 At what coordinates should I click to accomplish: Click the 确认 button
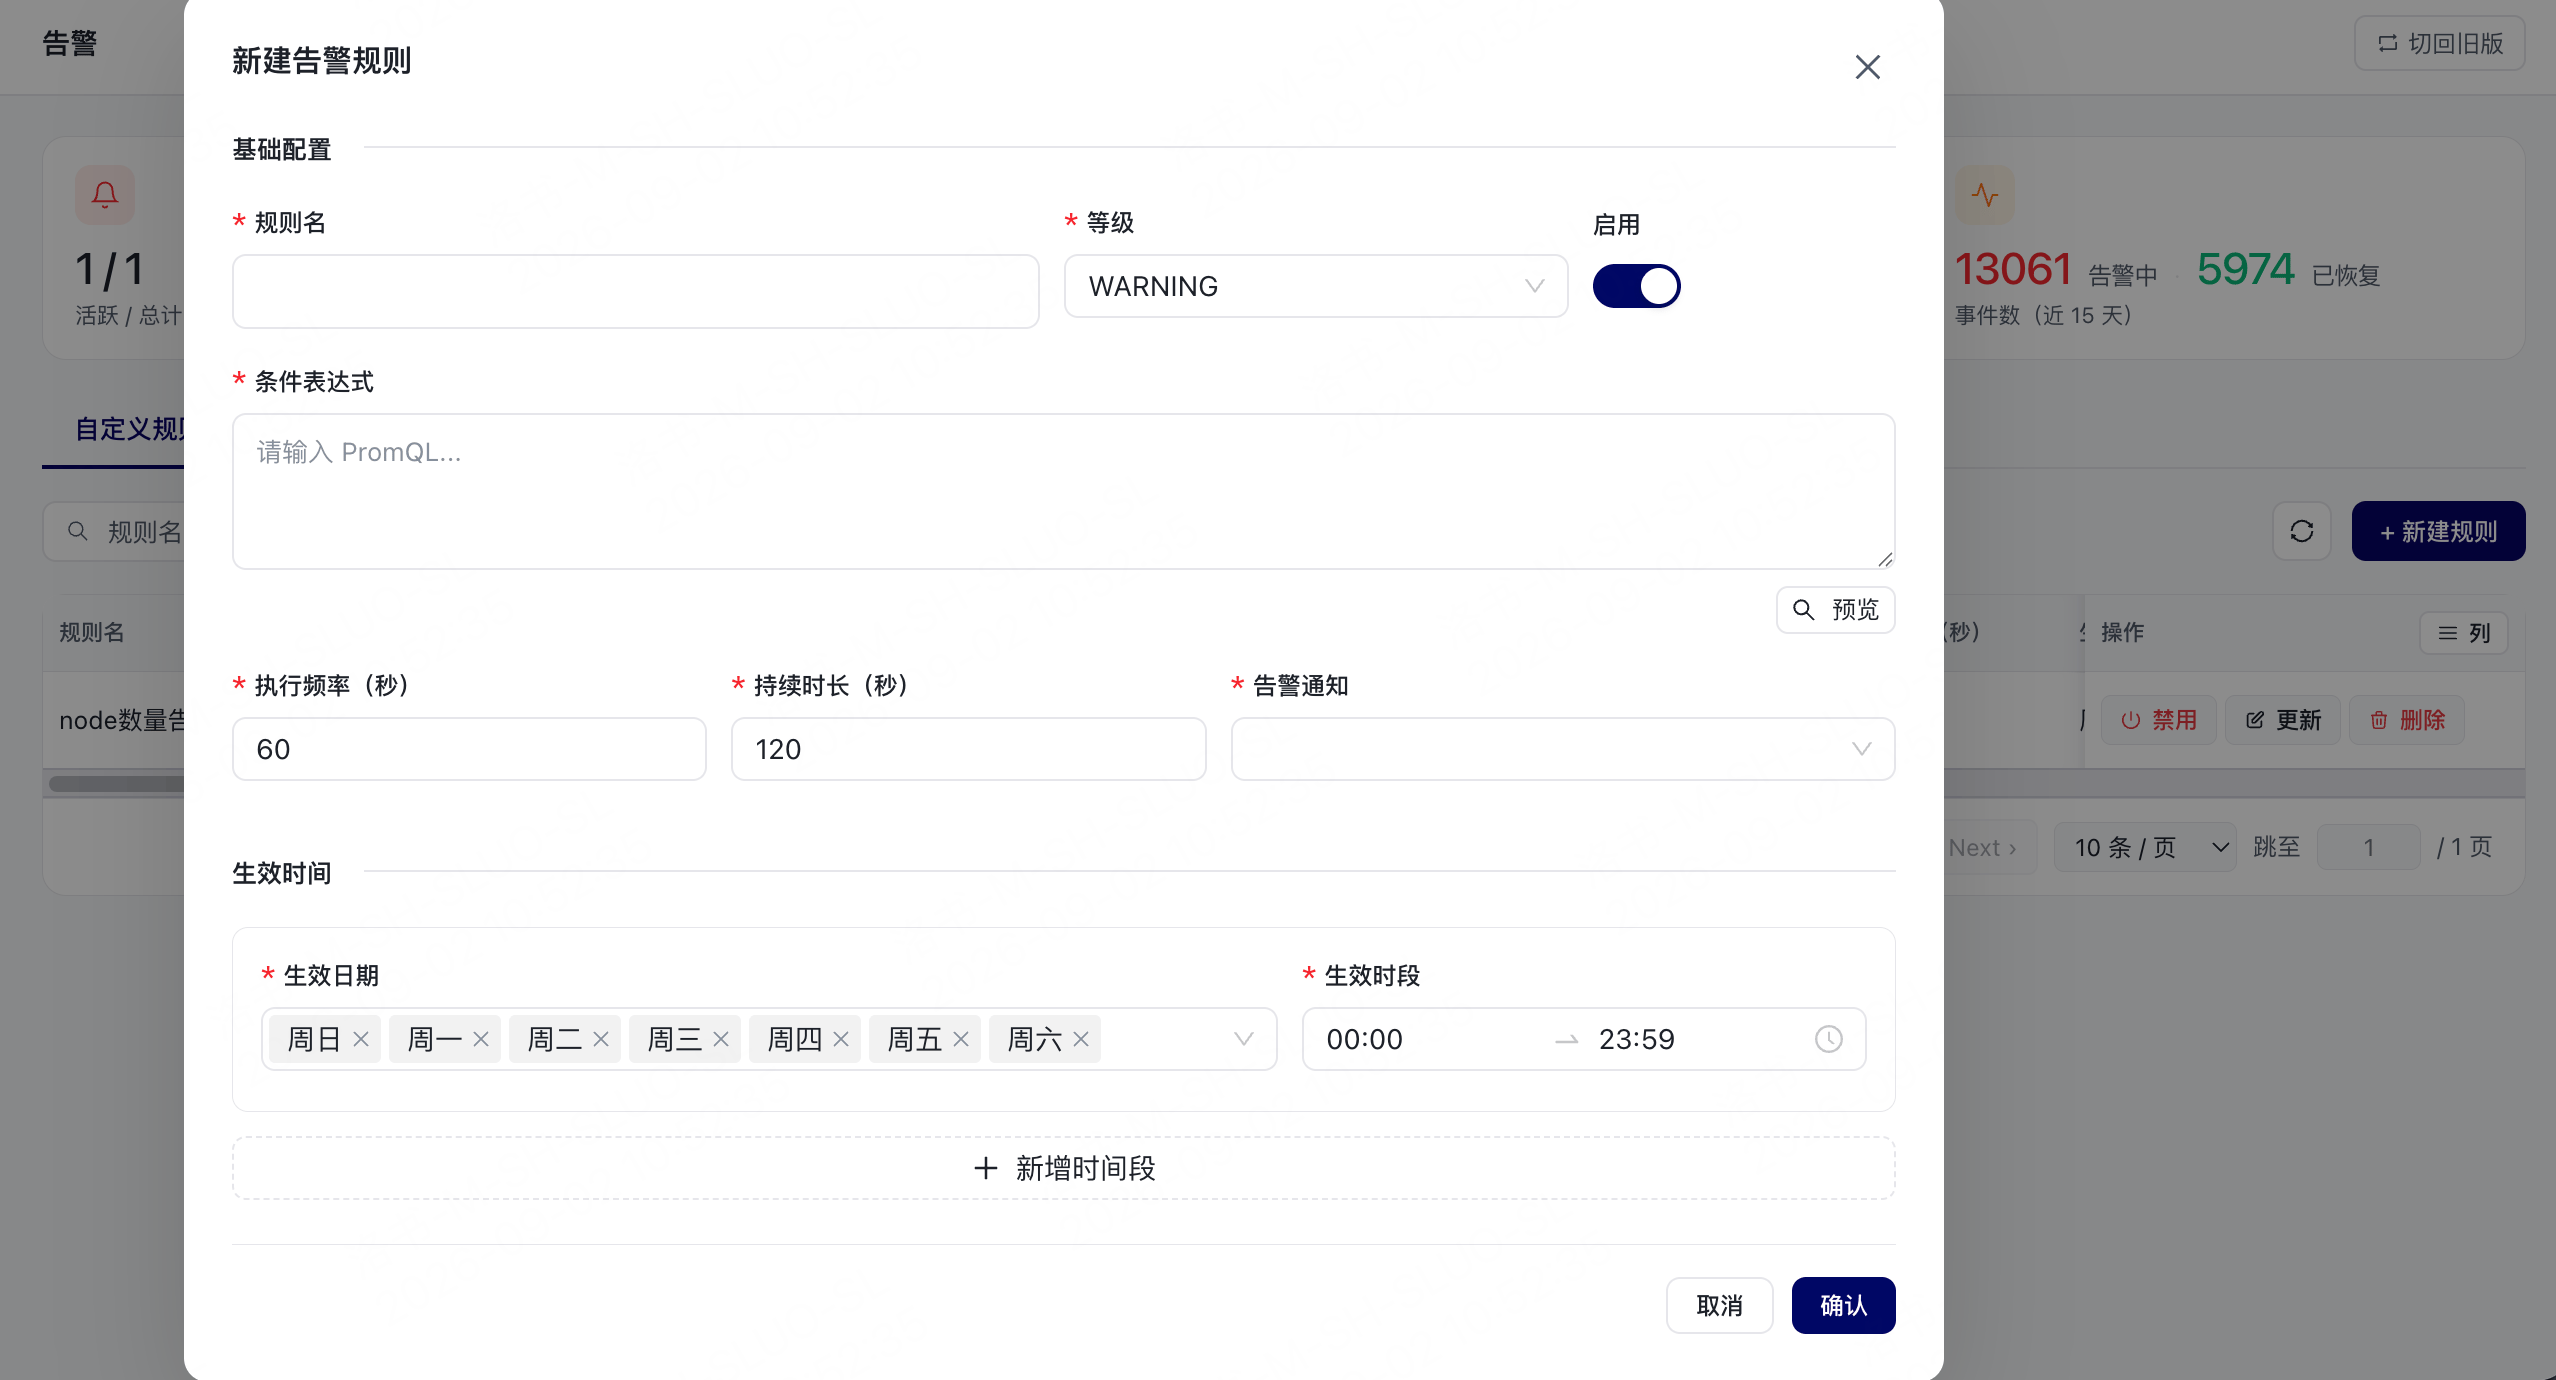click(1843, 1305)
